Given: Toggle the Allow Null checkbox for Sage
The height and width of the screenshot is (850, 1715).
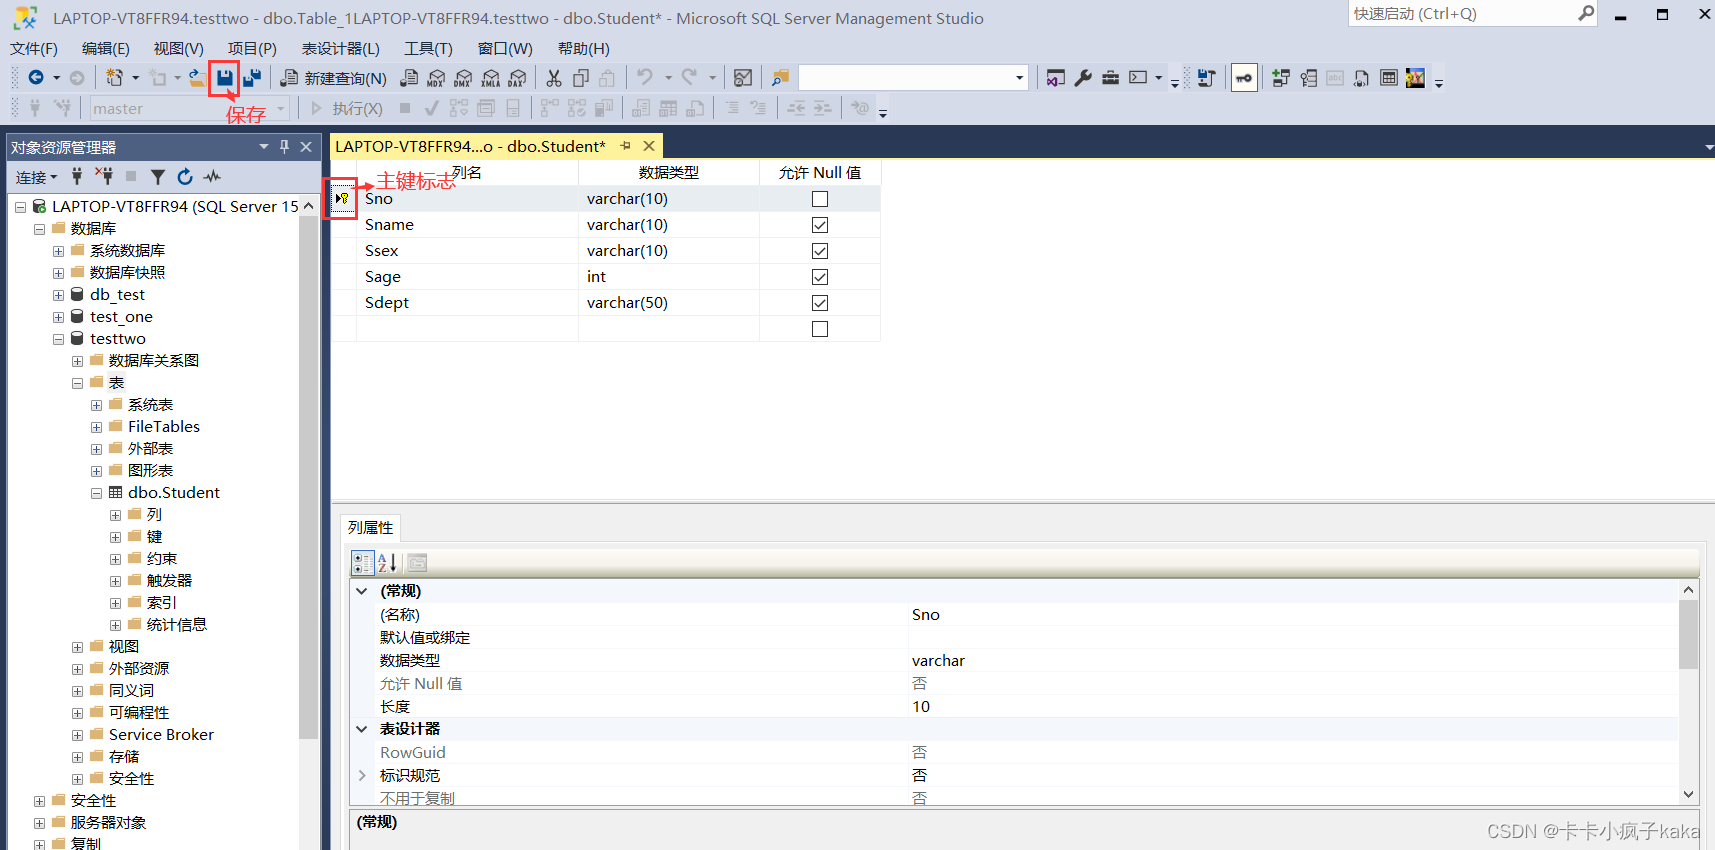Looking at the screenshot, I should click(820, 277).
